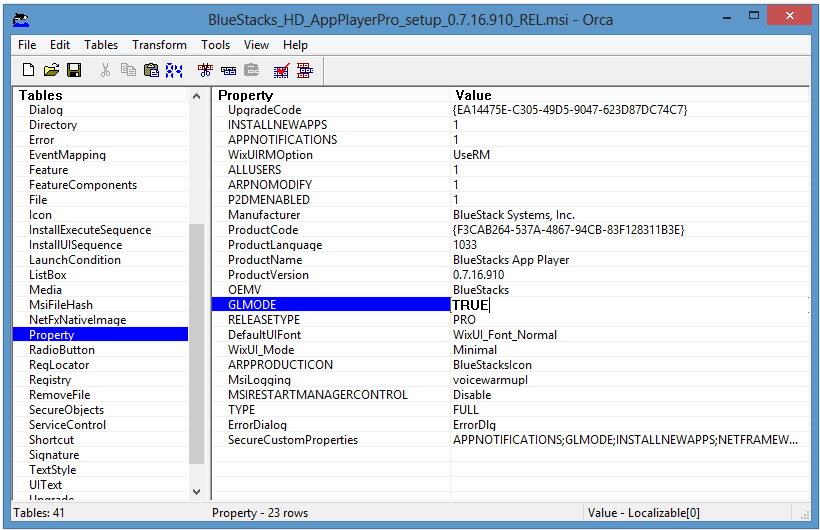Select the LaunchCondition table
Image resolution: width=820 pixels, height=530 pixels.
tap(75, 260)
